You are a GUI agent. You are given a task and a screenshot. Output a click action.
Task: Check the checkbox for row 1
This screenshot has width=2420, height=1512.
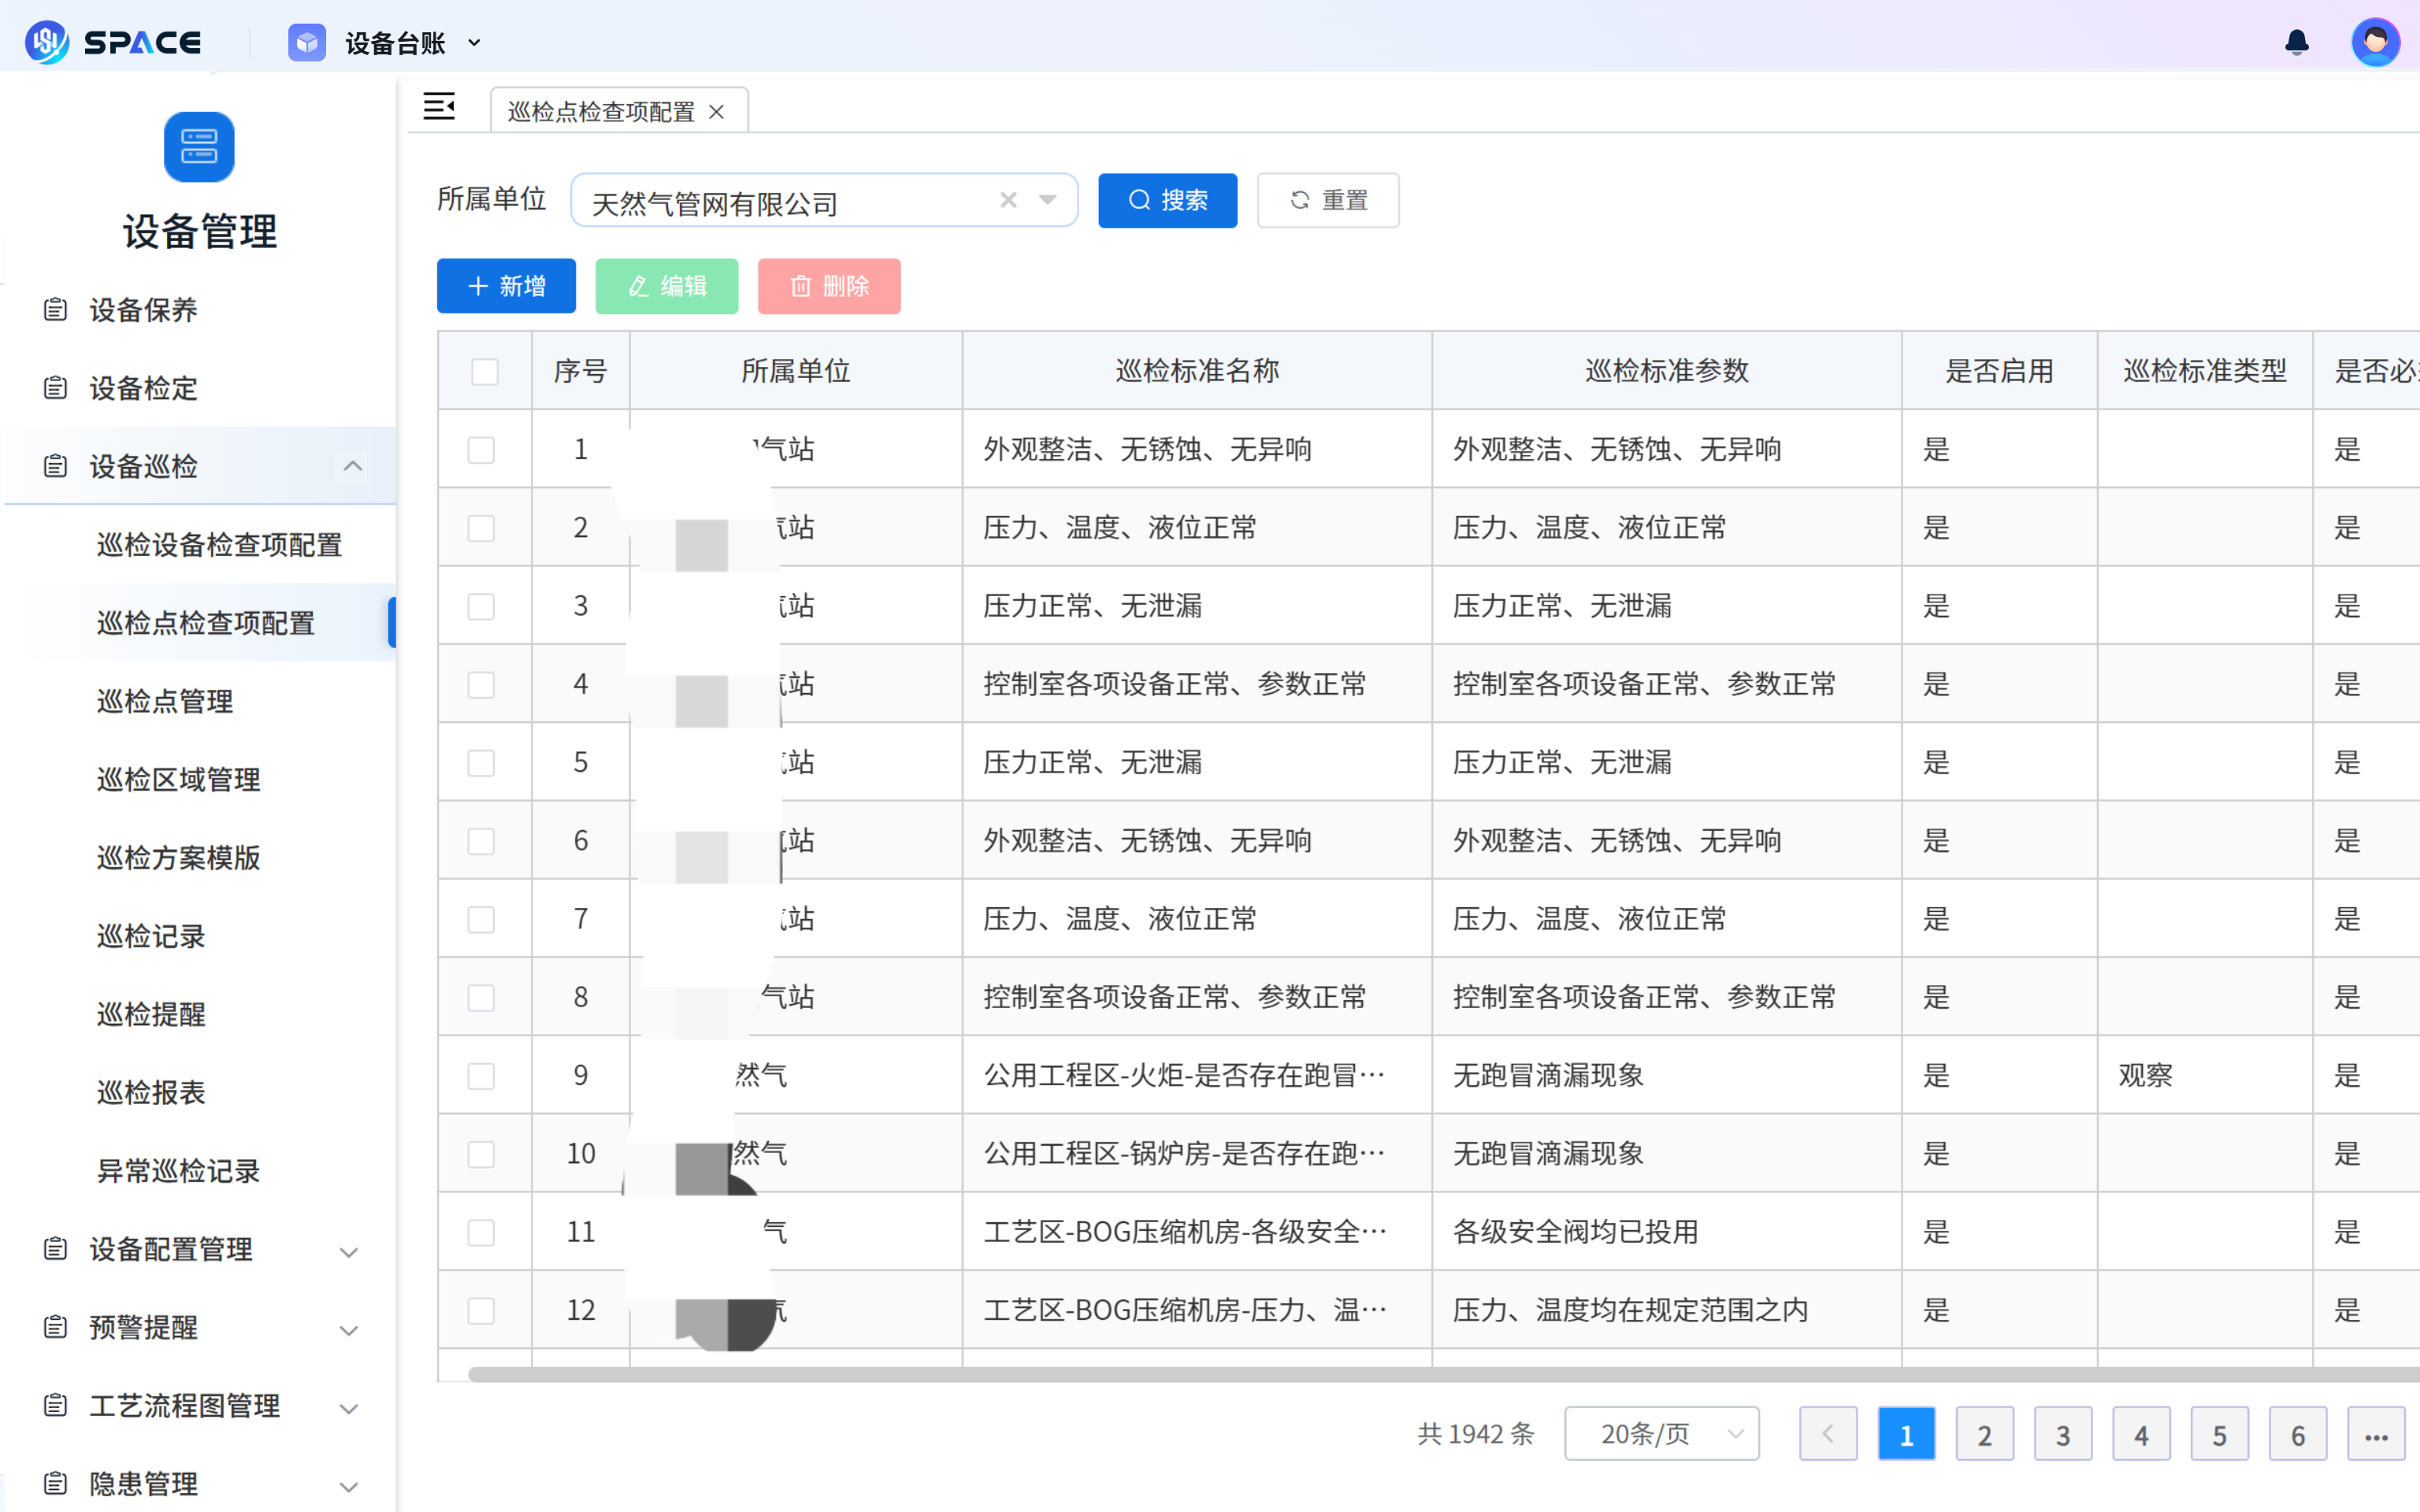pyautogui.click(x=482, y=449)
